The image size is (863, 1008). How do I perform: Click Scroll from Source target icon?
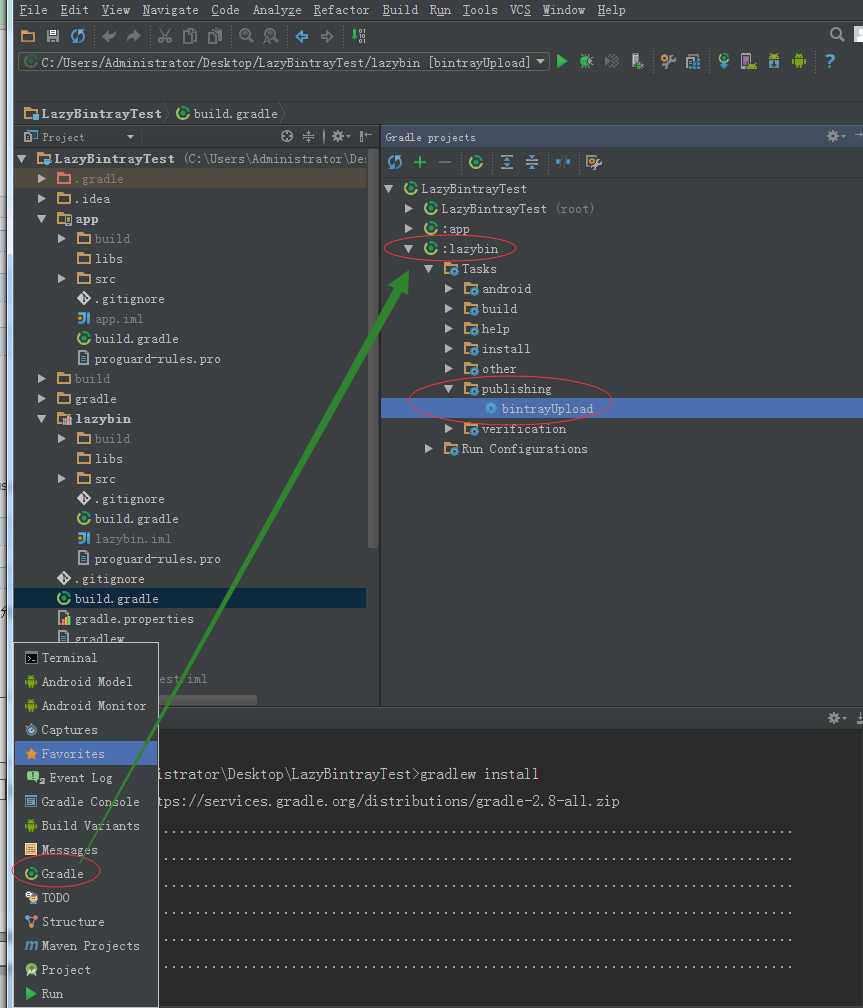point(287,136)
